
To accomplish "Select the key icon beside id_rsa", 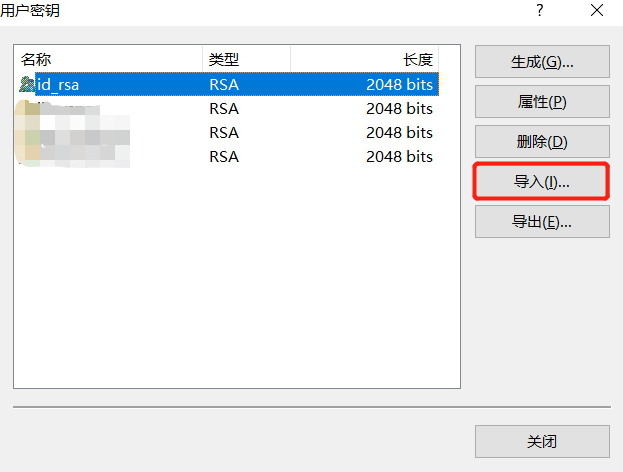I will [x=27, y=84].
